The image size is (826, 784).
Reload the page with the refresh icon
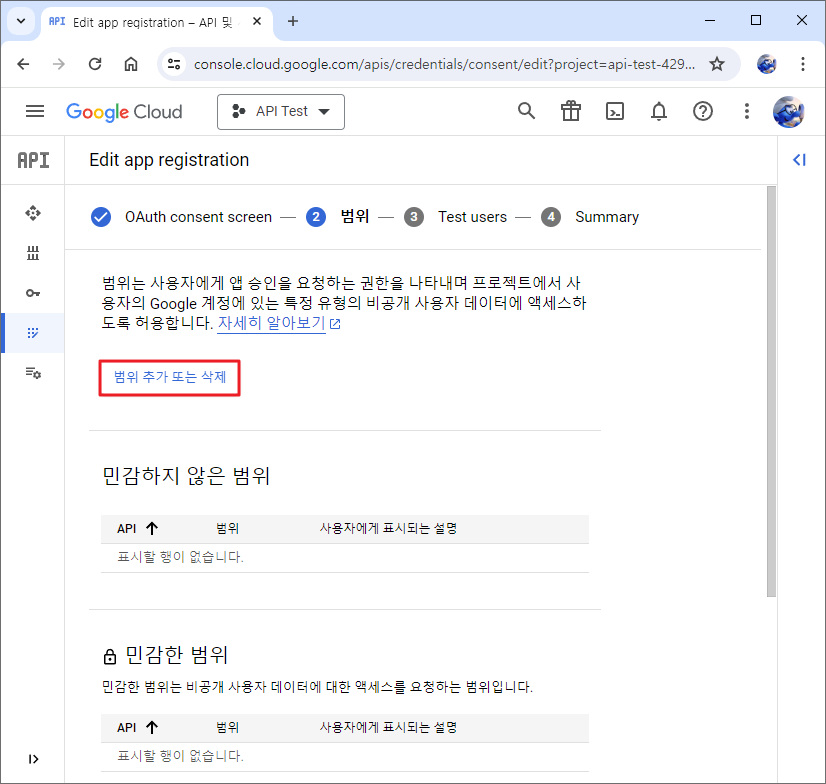point(95,64)
